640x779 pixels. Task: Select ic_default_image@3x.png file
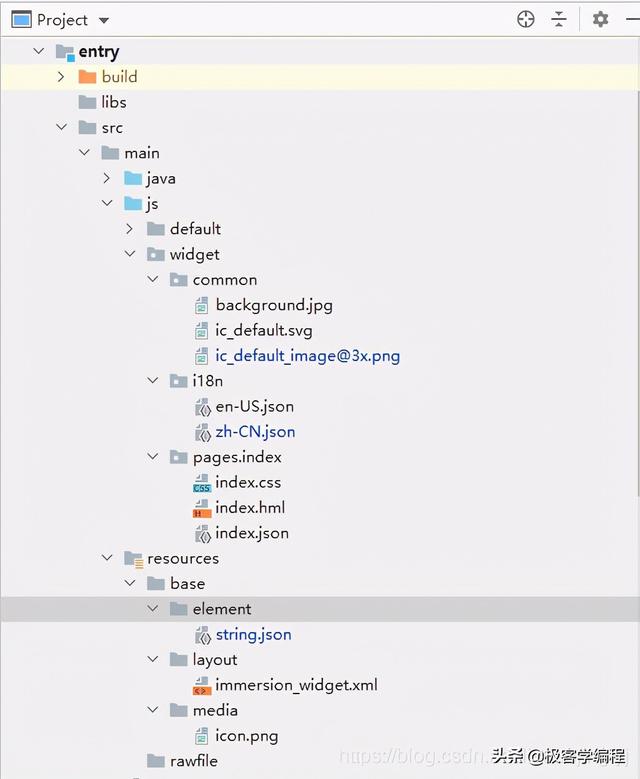tap(308, 356)
